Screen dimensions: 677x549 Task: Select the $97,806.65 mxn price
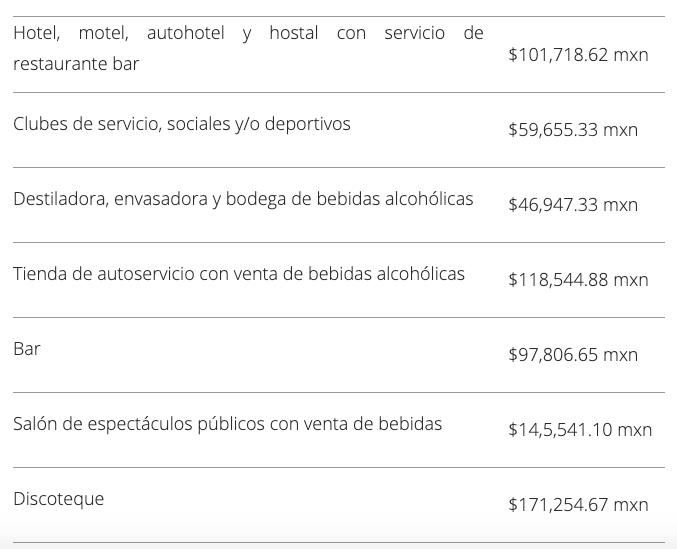573,355
